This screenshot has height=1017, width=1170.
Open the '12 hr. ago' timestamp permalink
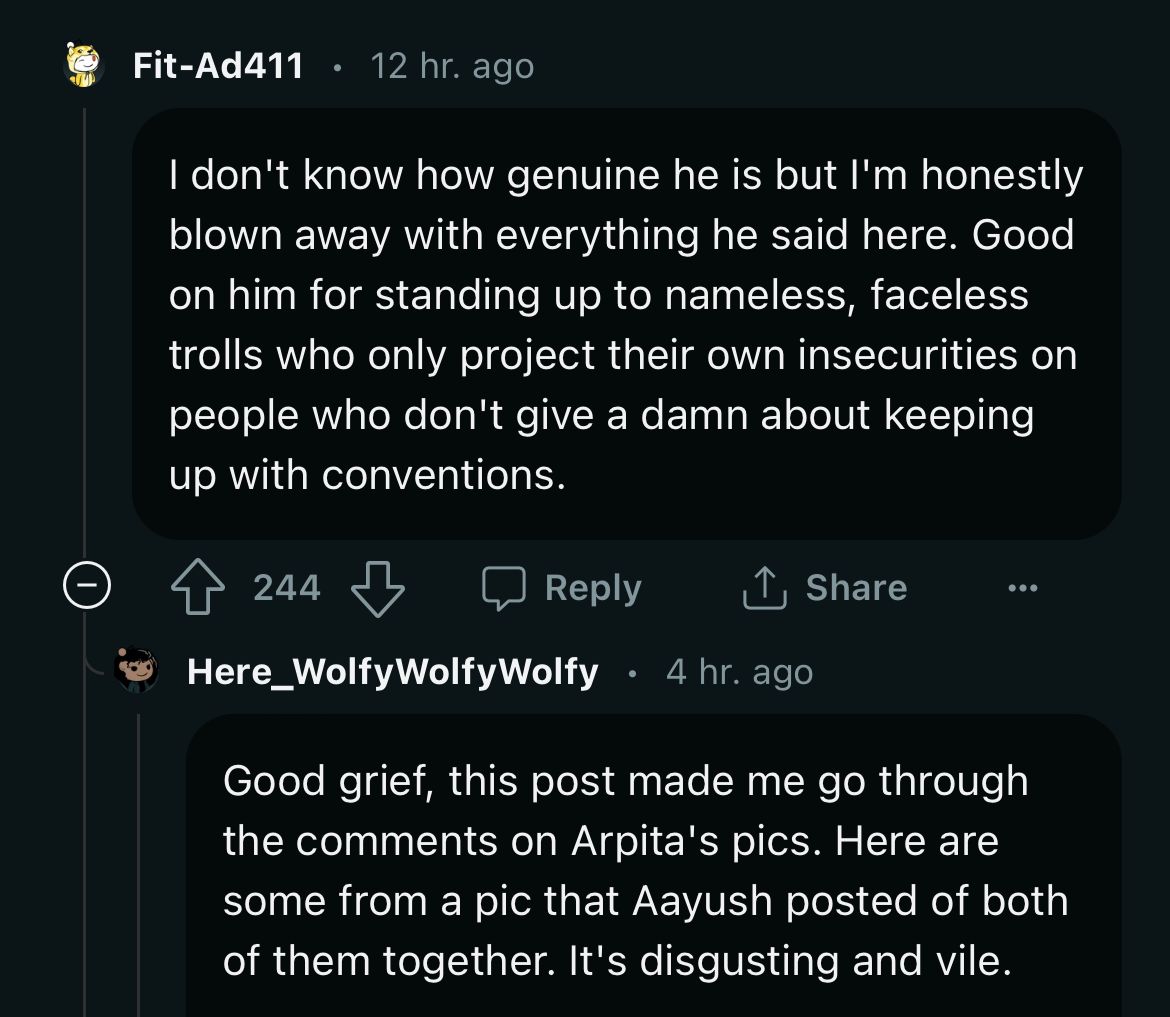(452, 67)
